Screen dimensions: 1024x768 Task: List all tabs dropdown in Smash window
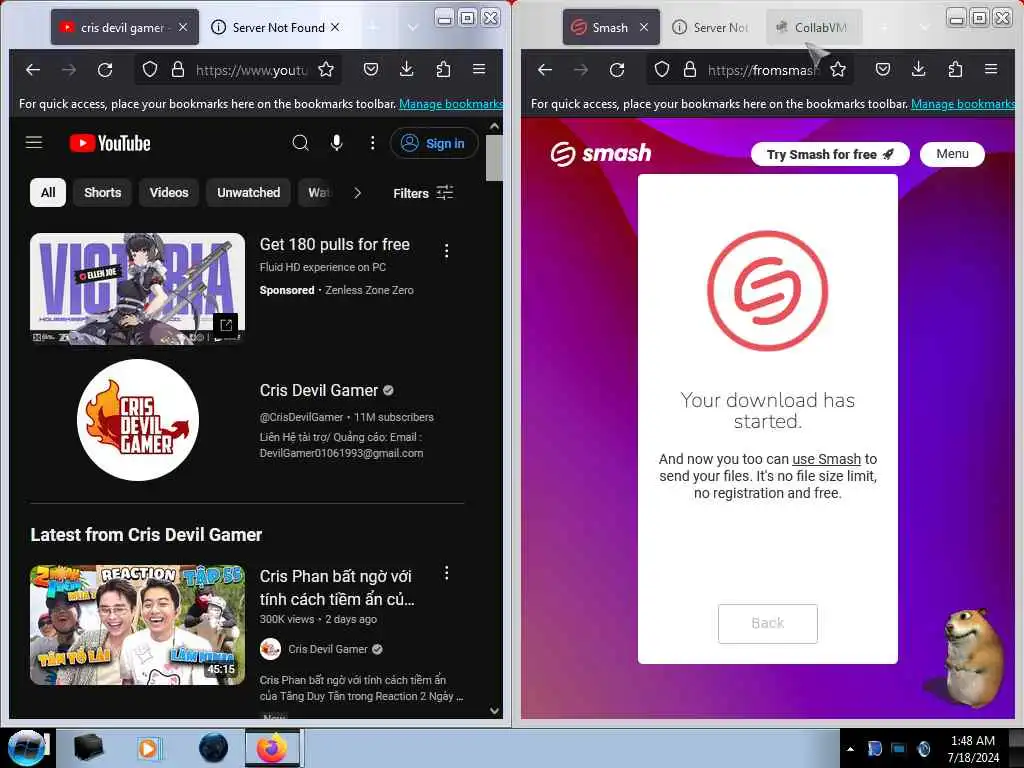(925, 27)
